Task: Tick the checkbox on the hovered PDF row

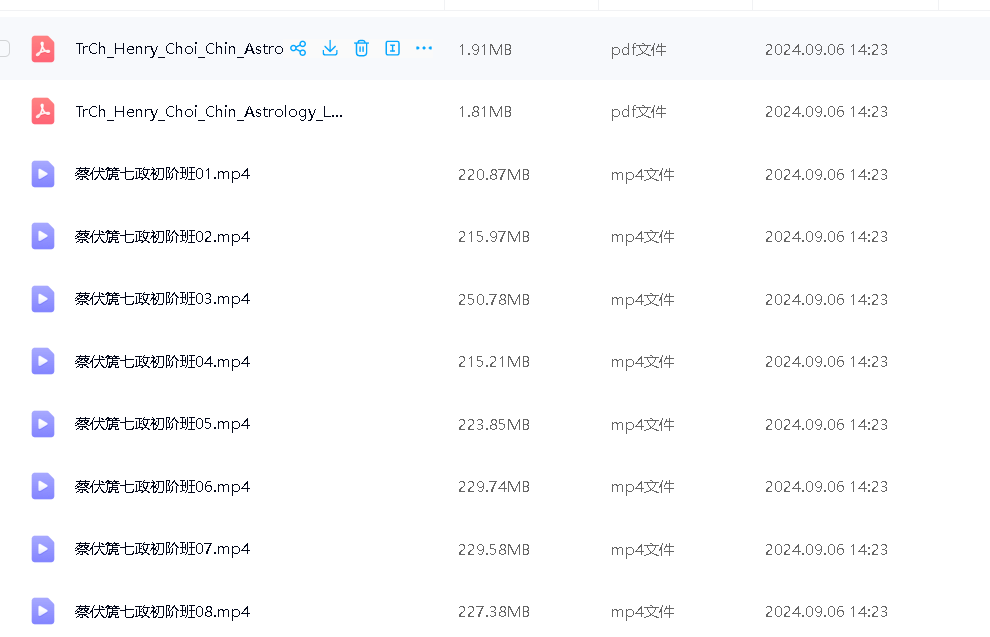Action: (x=4, y=48)
